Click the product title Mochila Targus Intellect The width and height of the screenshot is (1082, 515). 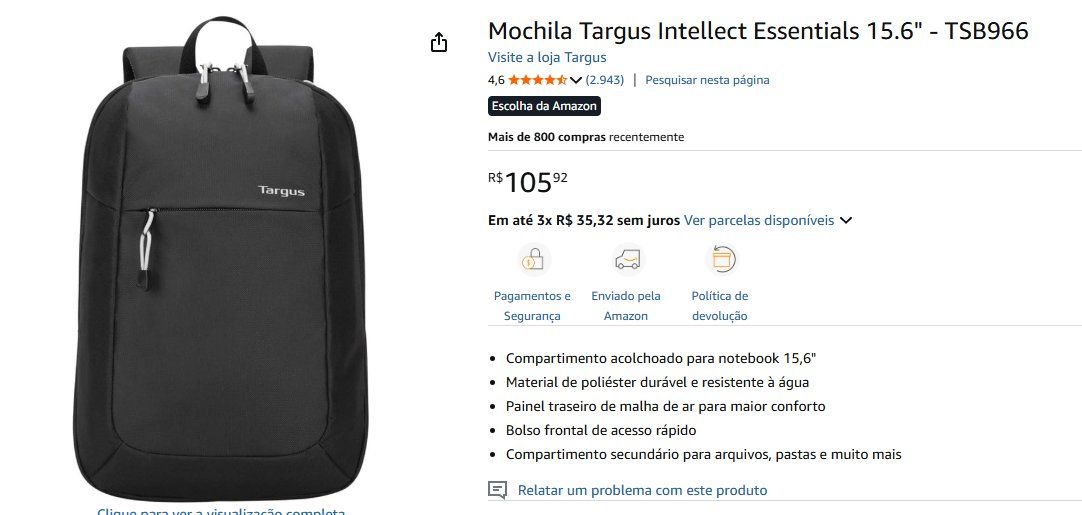tap(758, 31)
